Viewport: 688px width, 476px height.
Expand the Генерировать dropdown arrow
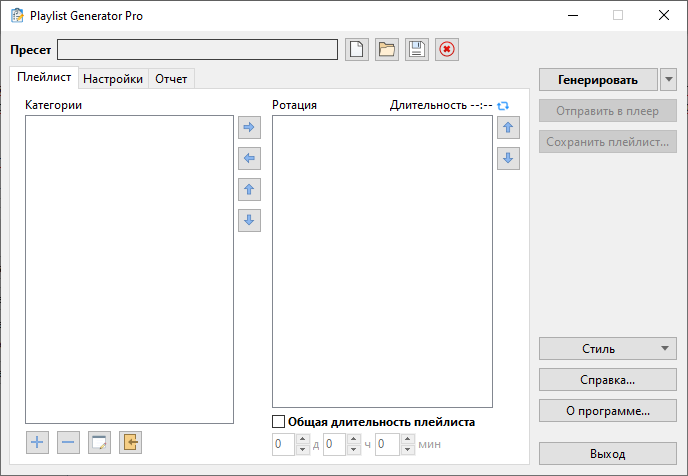(x=668, y=79)
